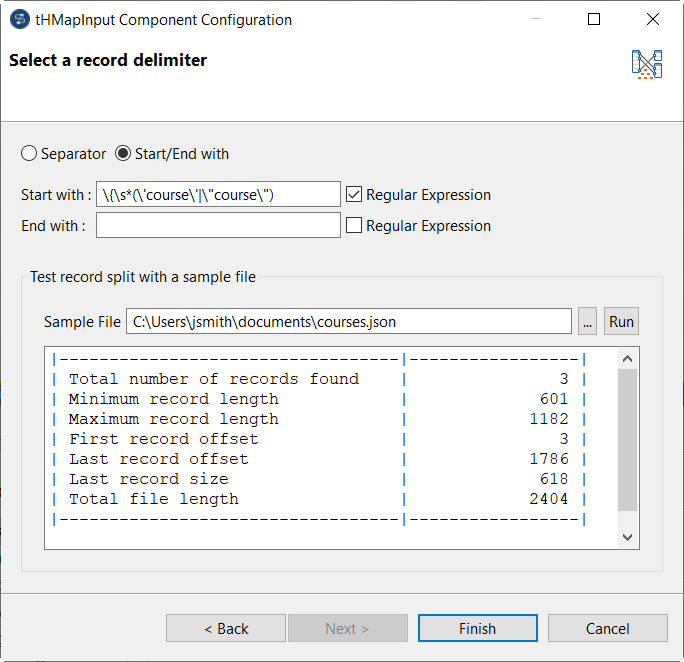Image resolution: width=684 pixels, height=662 pixels.
Task: Enable Regular Expression for End with
Action: coord(354,226)
